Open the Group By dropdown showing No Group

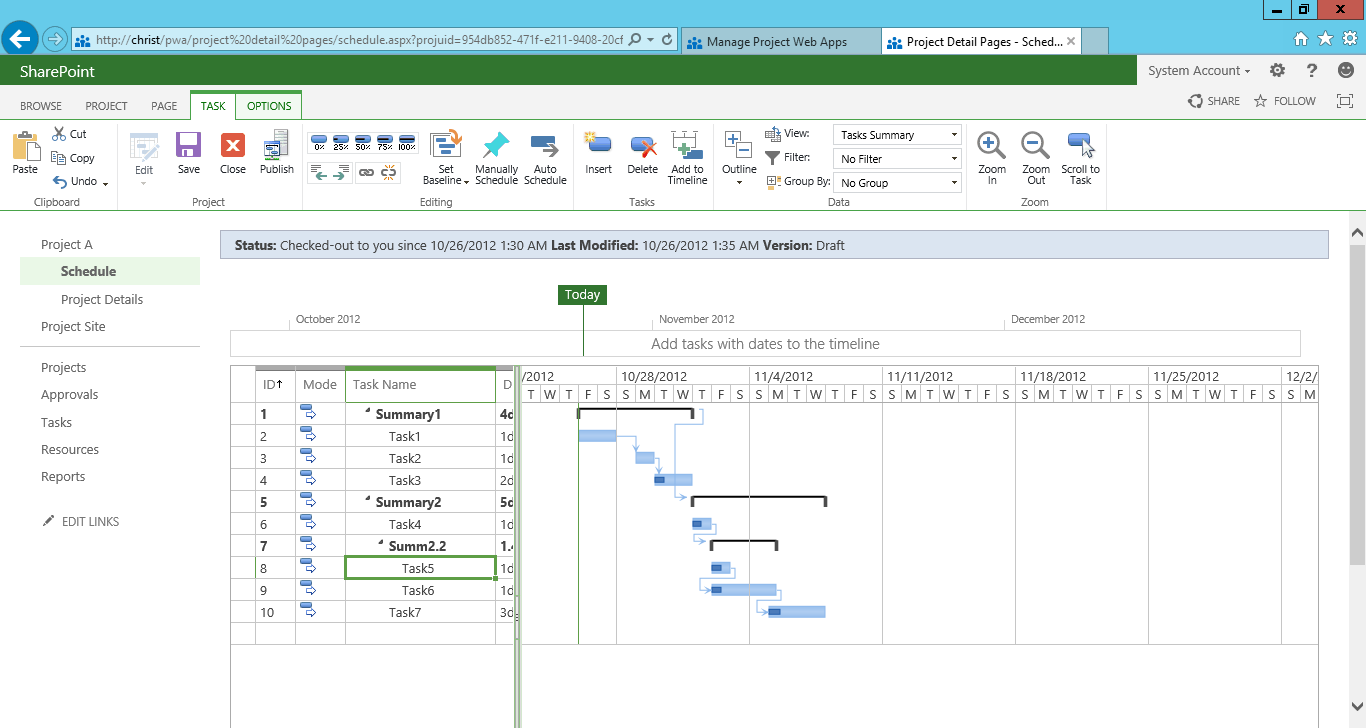[897, 183]
